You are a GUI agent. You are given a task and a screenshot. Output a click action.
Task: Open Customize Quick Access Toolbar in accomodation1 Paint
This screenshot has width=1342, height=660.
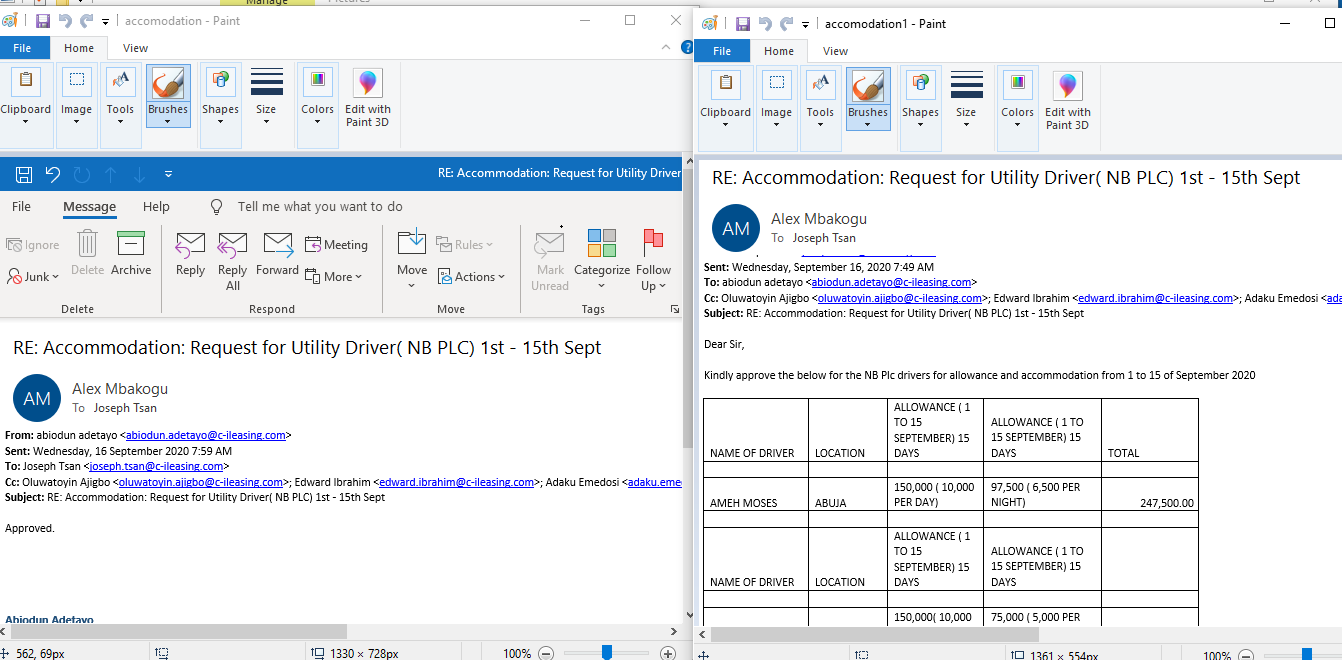point(805,24)
